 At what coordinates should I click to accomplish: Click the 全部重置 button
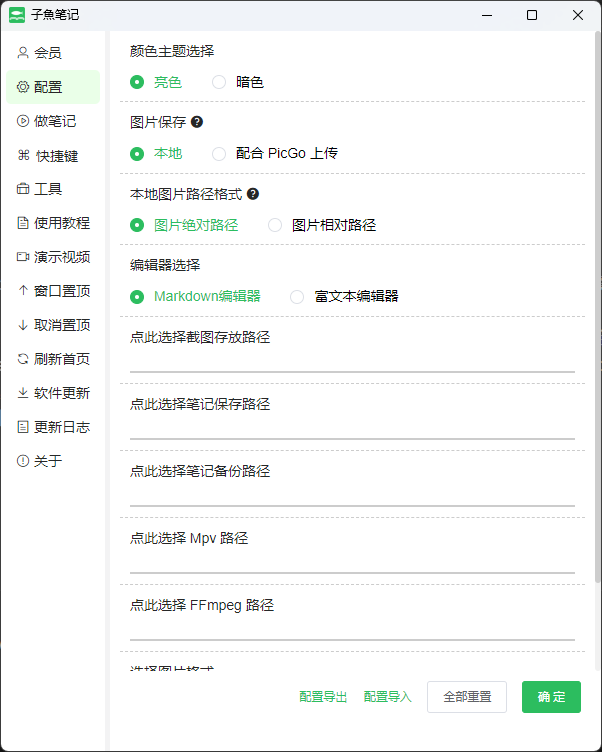(467, 697)
